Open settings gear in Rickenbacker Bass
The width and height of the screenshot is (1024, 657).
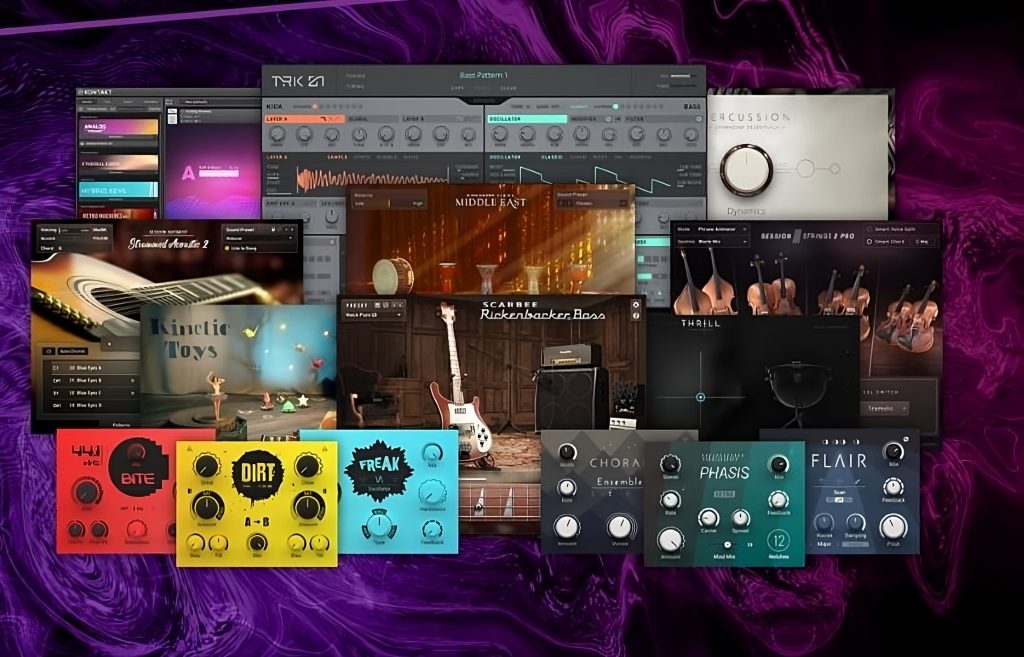[636, 305]
